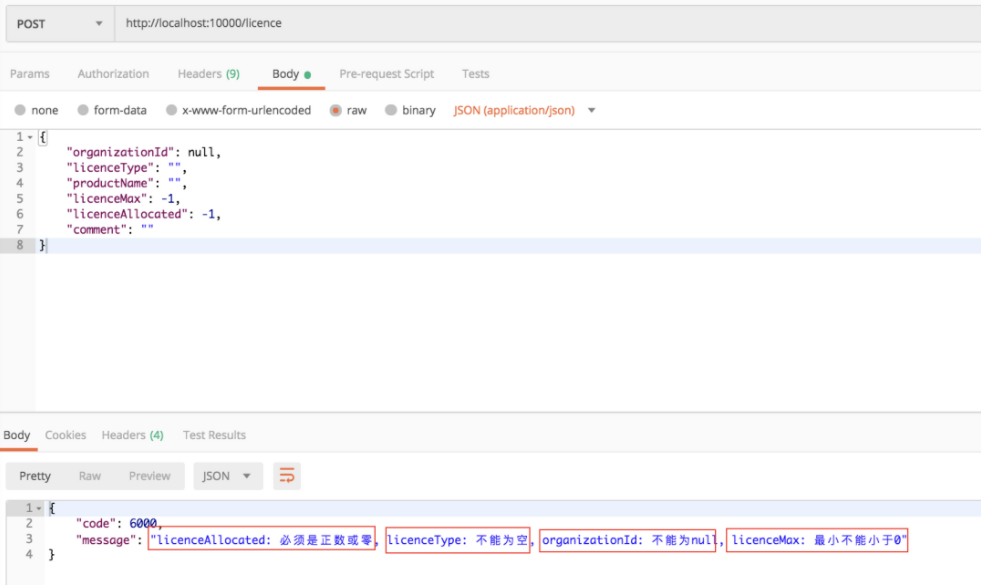Switch to the Authorization tab
The image size is (981, 588).
point(113,73)
